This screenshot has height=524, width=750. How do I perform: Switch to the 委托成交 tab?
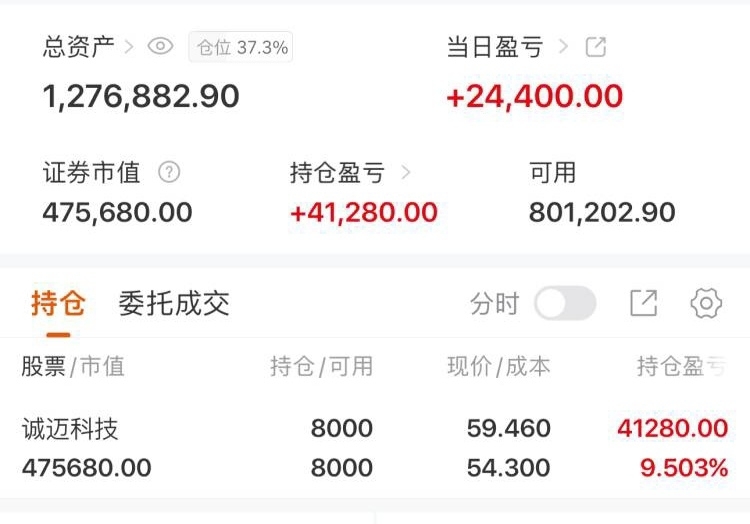[174, 304]
